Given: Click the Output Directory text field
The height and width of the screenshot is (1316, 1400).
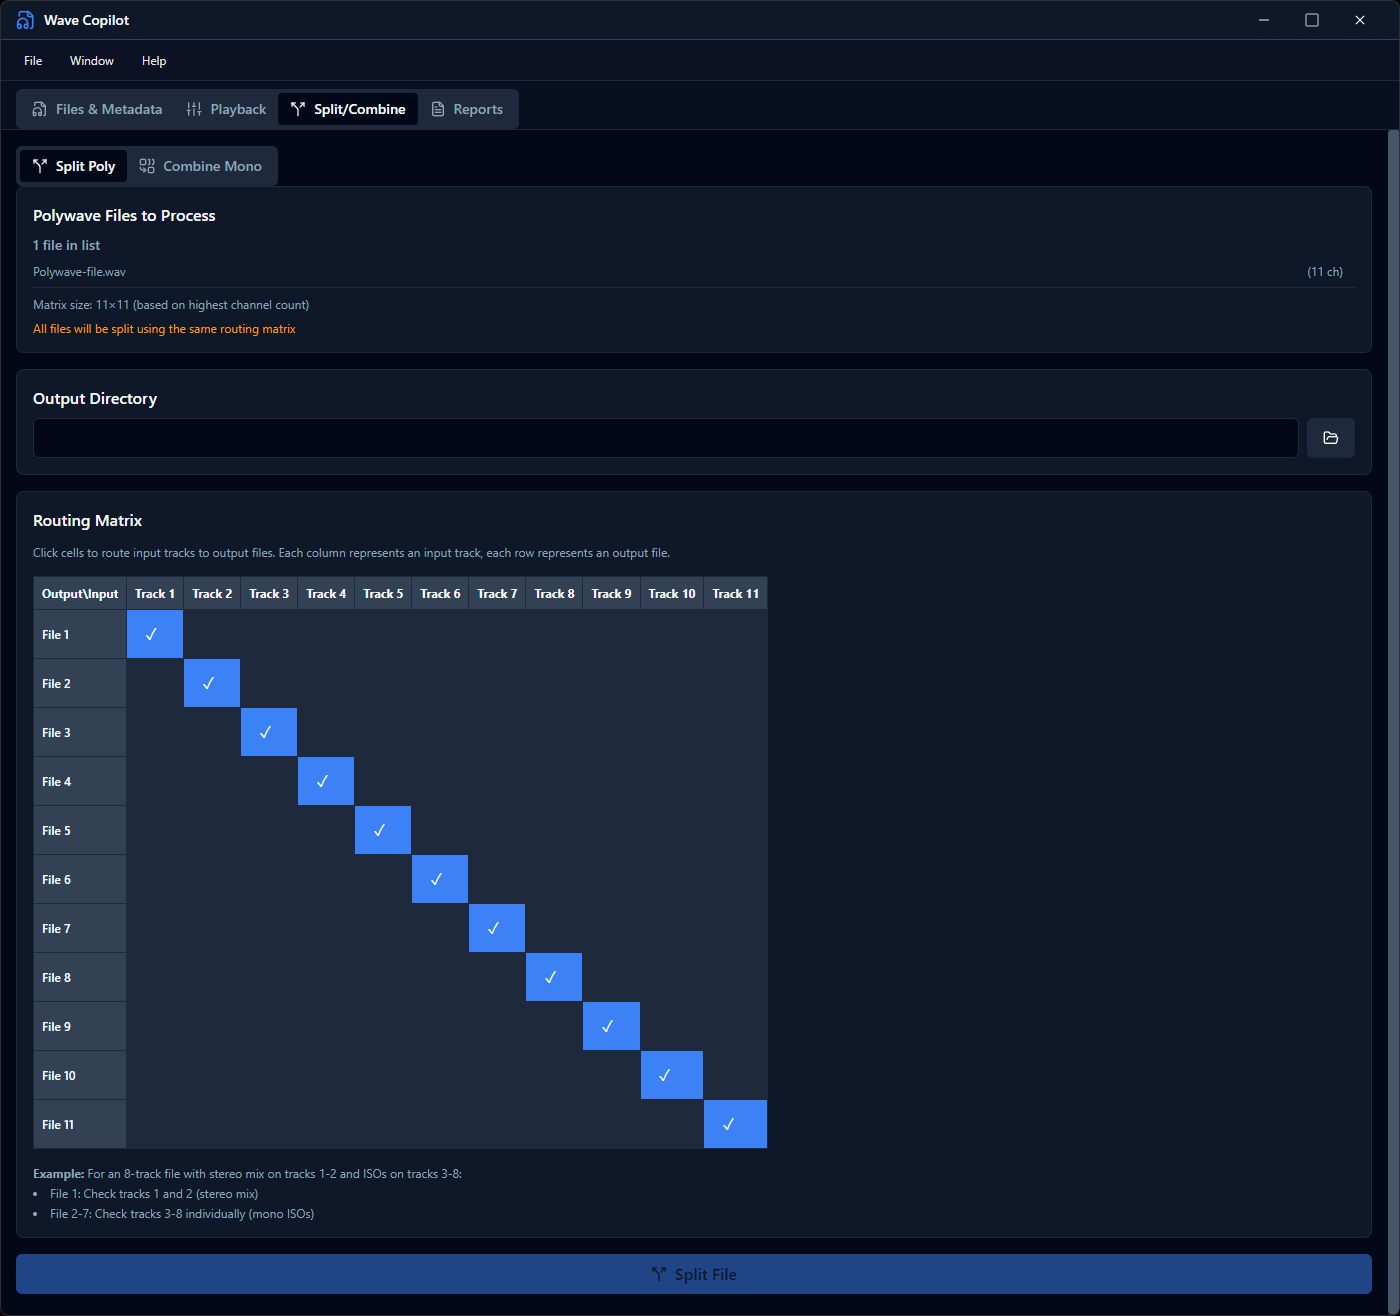Looking at the screenshot, I should coord(665,438).
